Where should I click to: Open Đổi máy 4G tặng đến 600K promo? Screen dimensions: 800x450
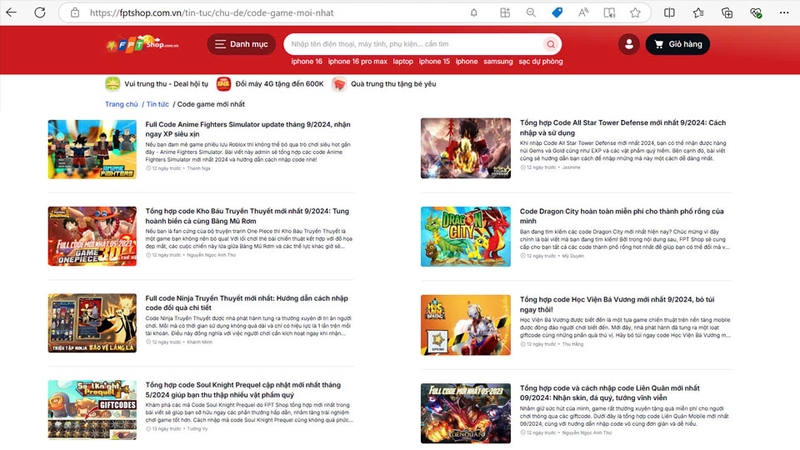270,84
